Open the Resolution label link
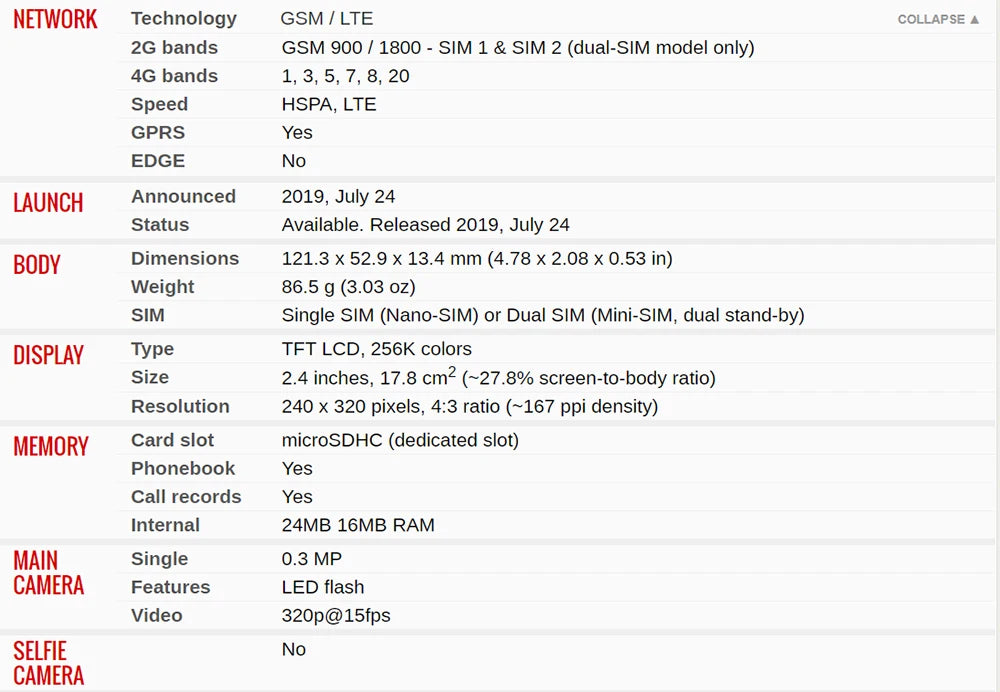Image resolution: width=1000 pixels, height=692 pixels. 180,406
